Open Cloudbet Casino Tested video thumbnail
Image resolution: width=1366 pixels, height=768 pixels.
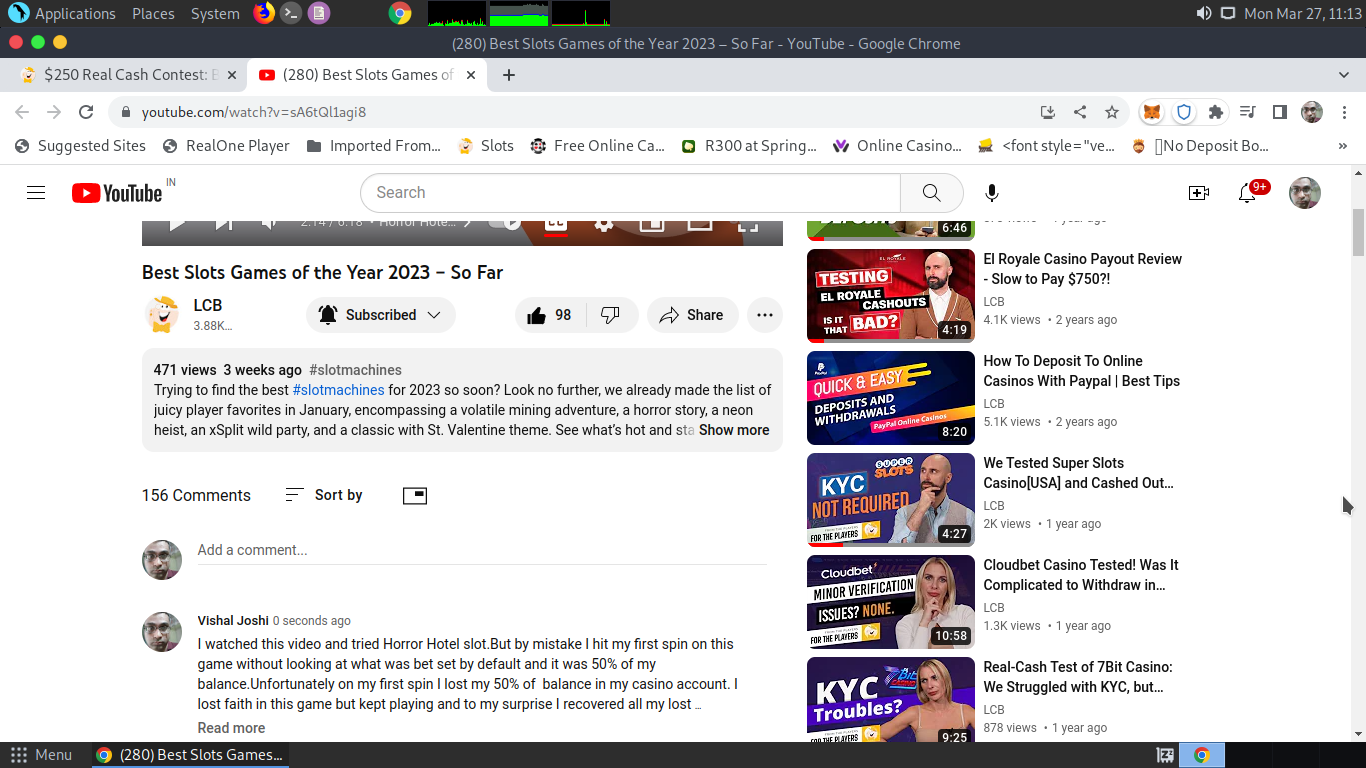click(891, 602)
